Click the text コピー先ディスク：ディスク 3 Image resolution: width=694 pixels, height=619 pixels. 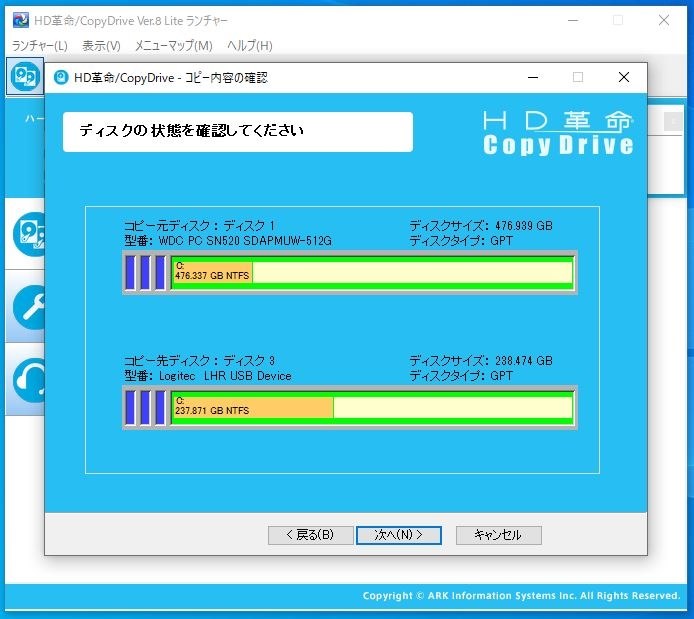pyautogui.click(x=200, y=361)
